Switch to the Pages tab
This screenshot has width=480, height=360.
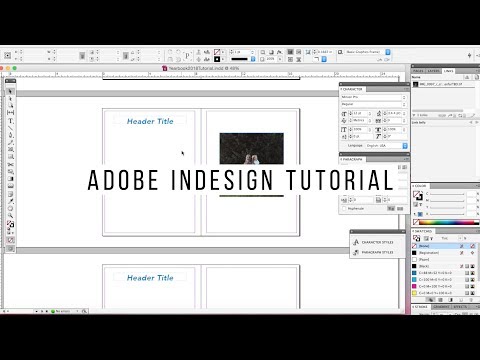[x=418, y=71]
